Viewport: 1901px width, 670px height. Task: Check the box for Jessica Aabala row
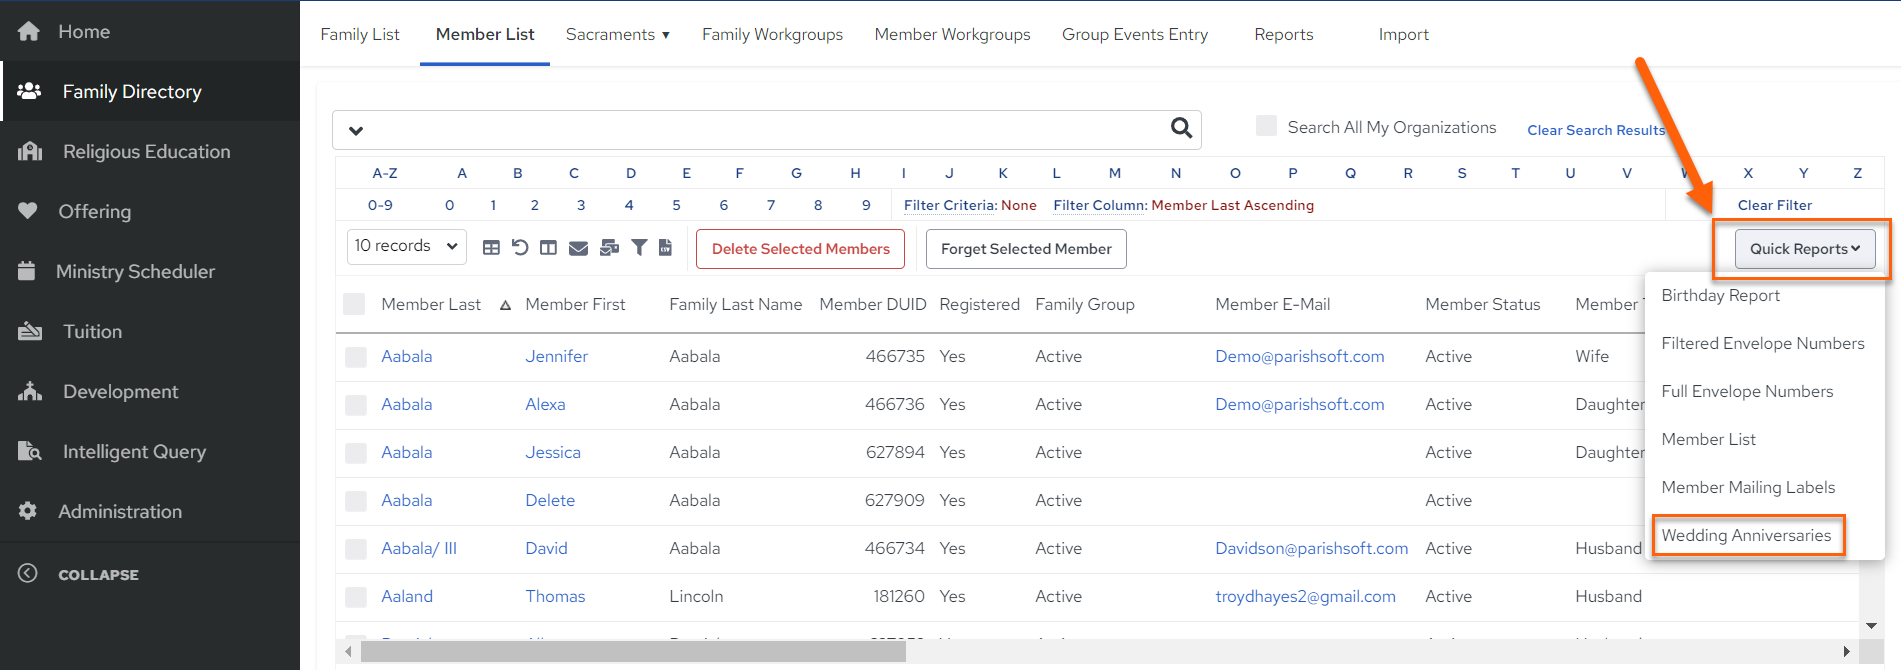[x=356, y=453]
